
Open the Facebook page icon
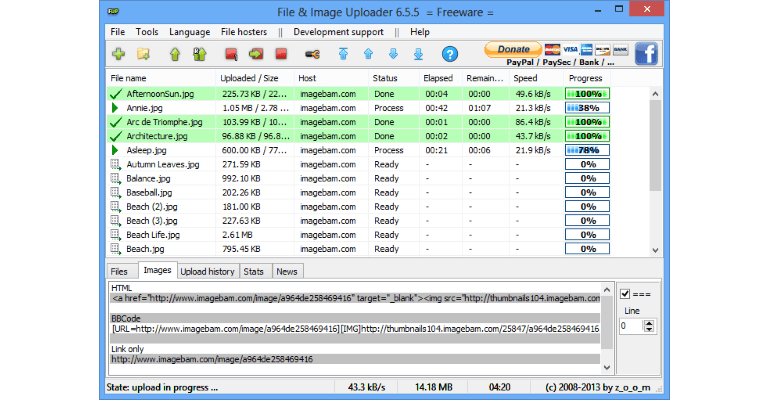tap(646, 53)
